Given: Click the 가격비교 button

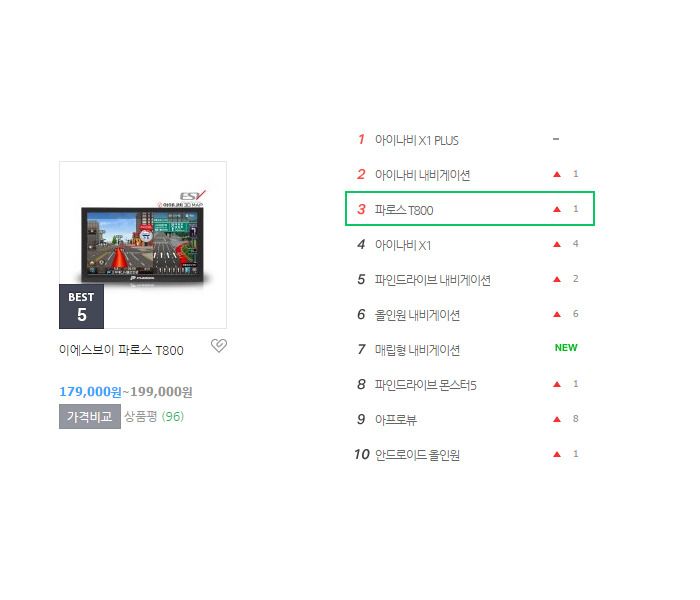Looking at the screenshot, I should (x=90, y=417).
